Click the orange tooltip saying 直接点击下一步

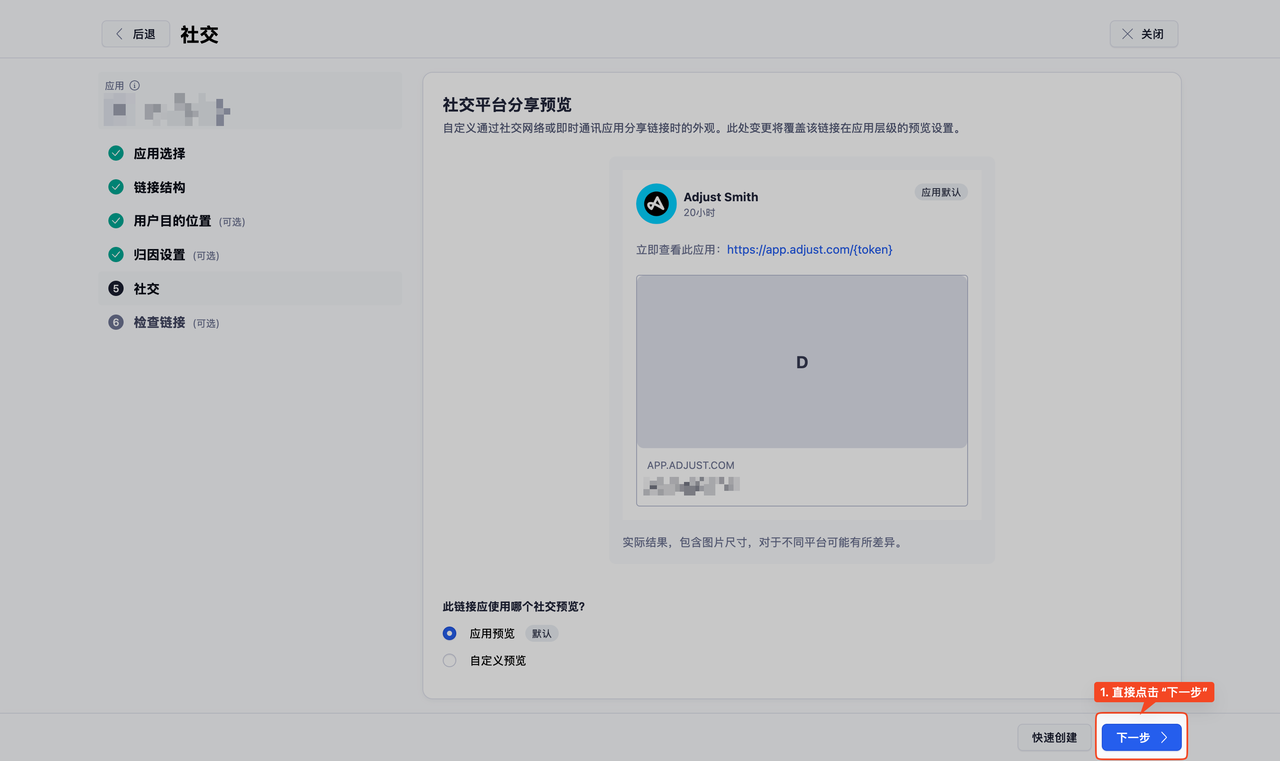click(1155, 691)
